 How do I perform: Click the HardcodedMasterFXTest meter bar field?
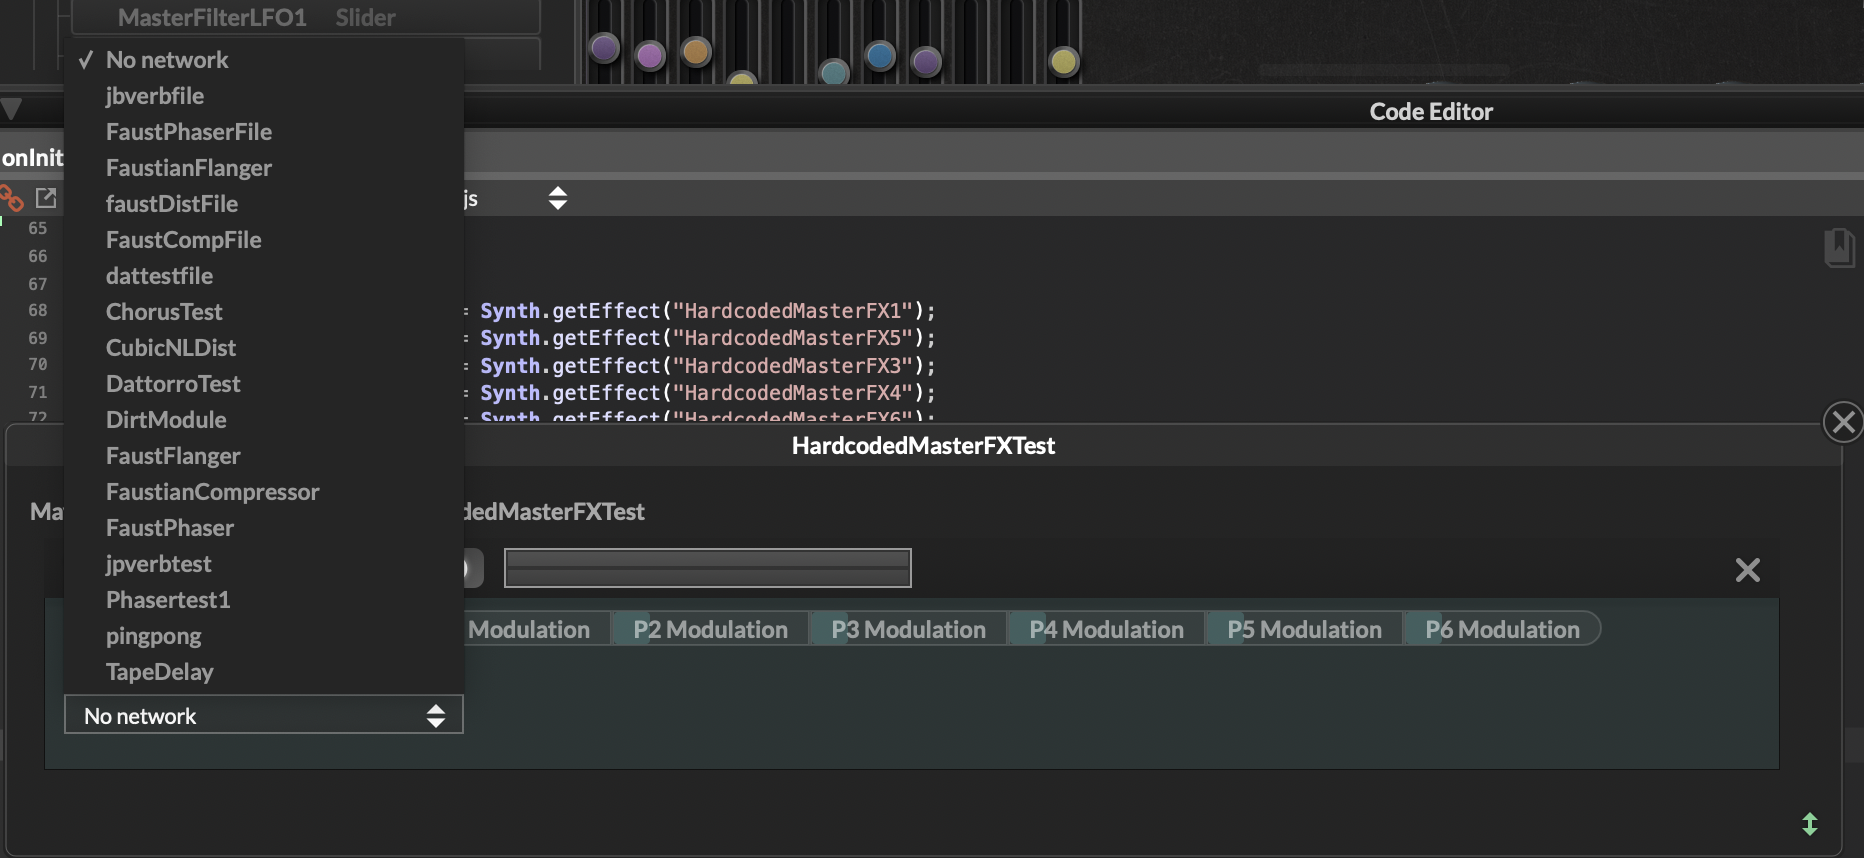pos(708,568)
